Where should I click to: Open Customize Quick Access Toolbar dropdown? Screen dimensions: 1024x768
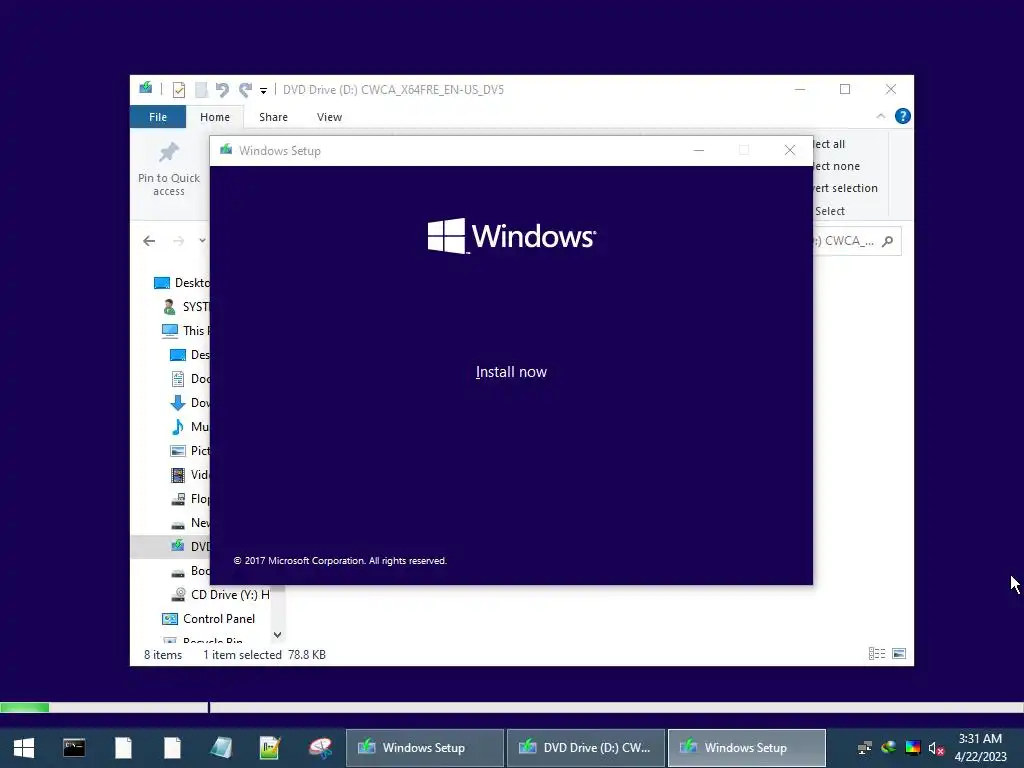click(263, 90)
